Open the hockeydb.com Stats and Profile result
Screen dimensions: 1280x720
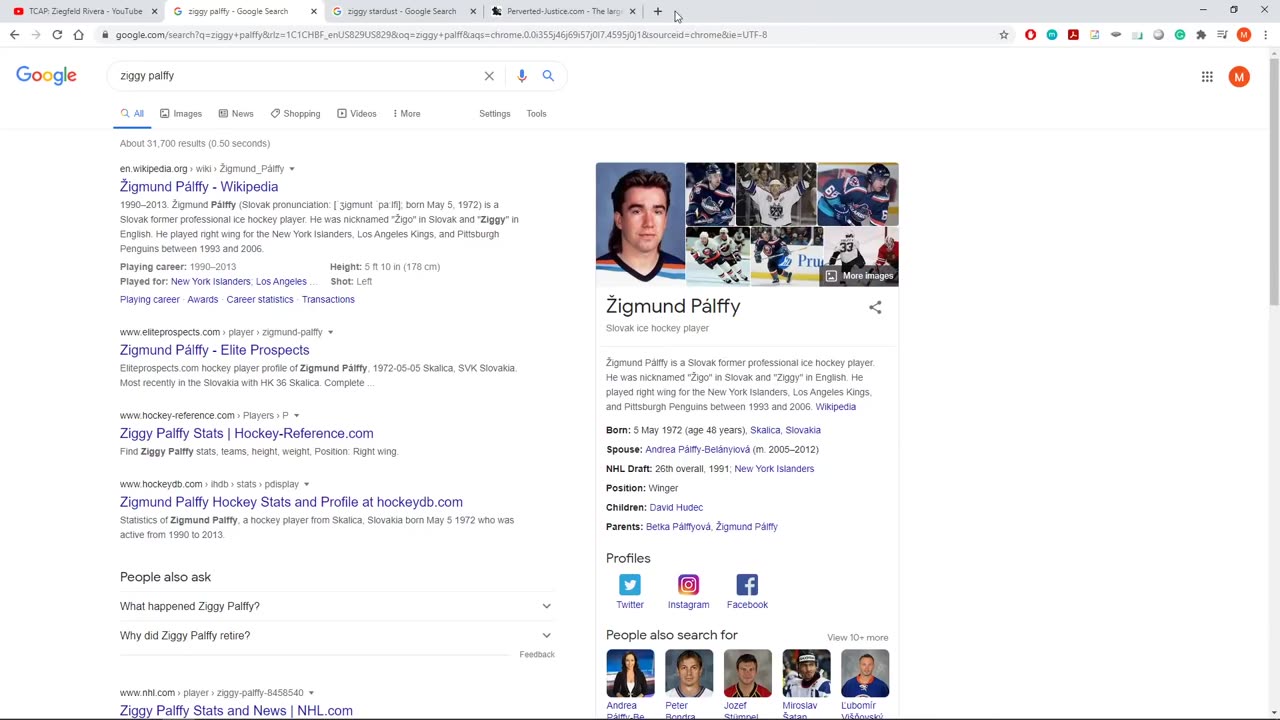pyautogui.click(x=291, y=502)
